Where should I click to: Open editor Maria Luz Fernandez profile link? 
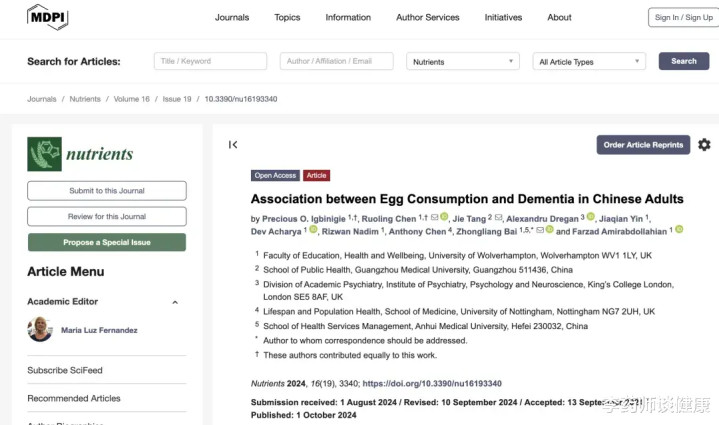(99, 330)
